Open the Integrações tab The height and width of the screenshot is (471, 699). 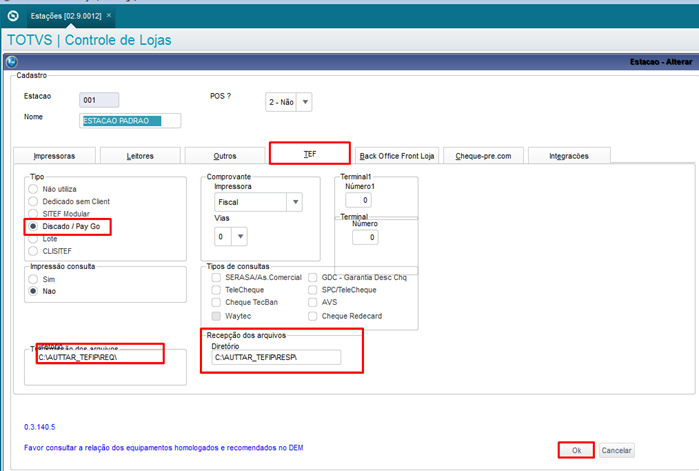(x=569, y=156)
